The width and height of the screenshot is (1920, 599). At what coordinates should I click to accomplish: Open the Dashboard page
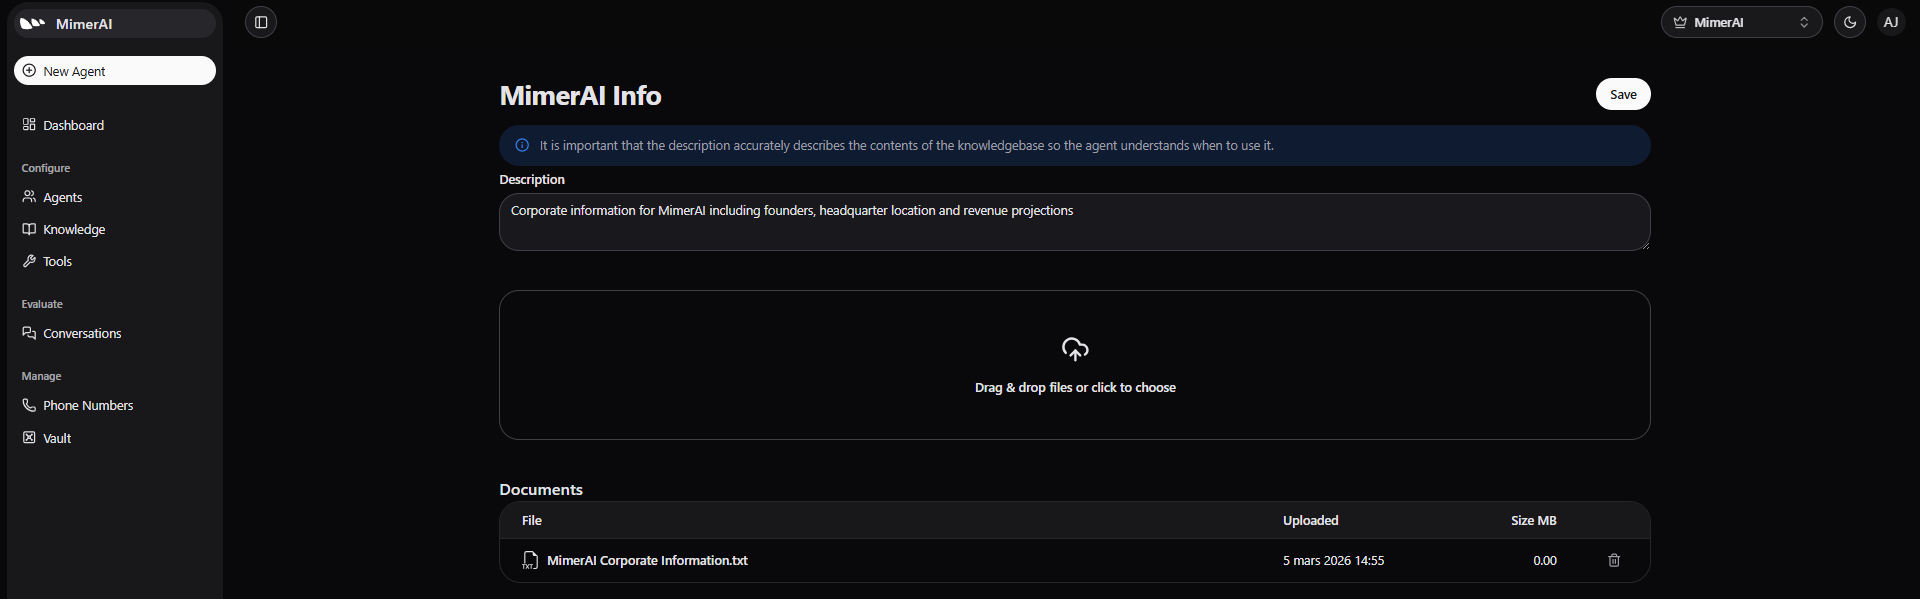click(73, 125)
